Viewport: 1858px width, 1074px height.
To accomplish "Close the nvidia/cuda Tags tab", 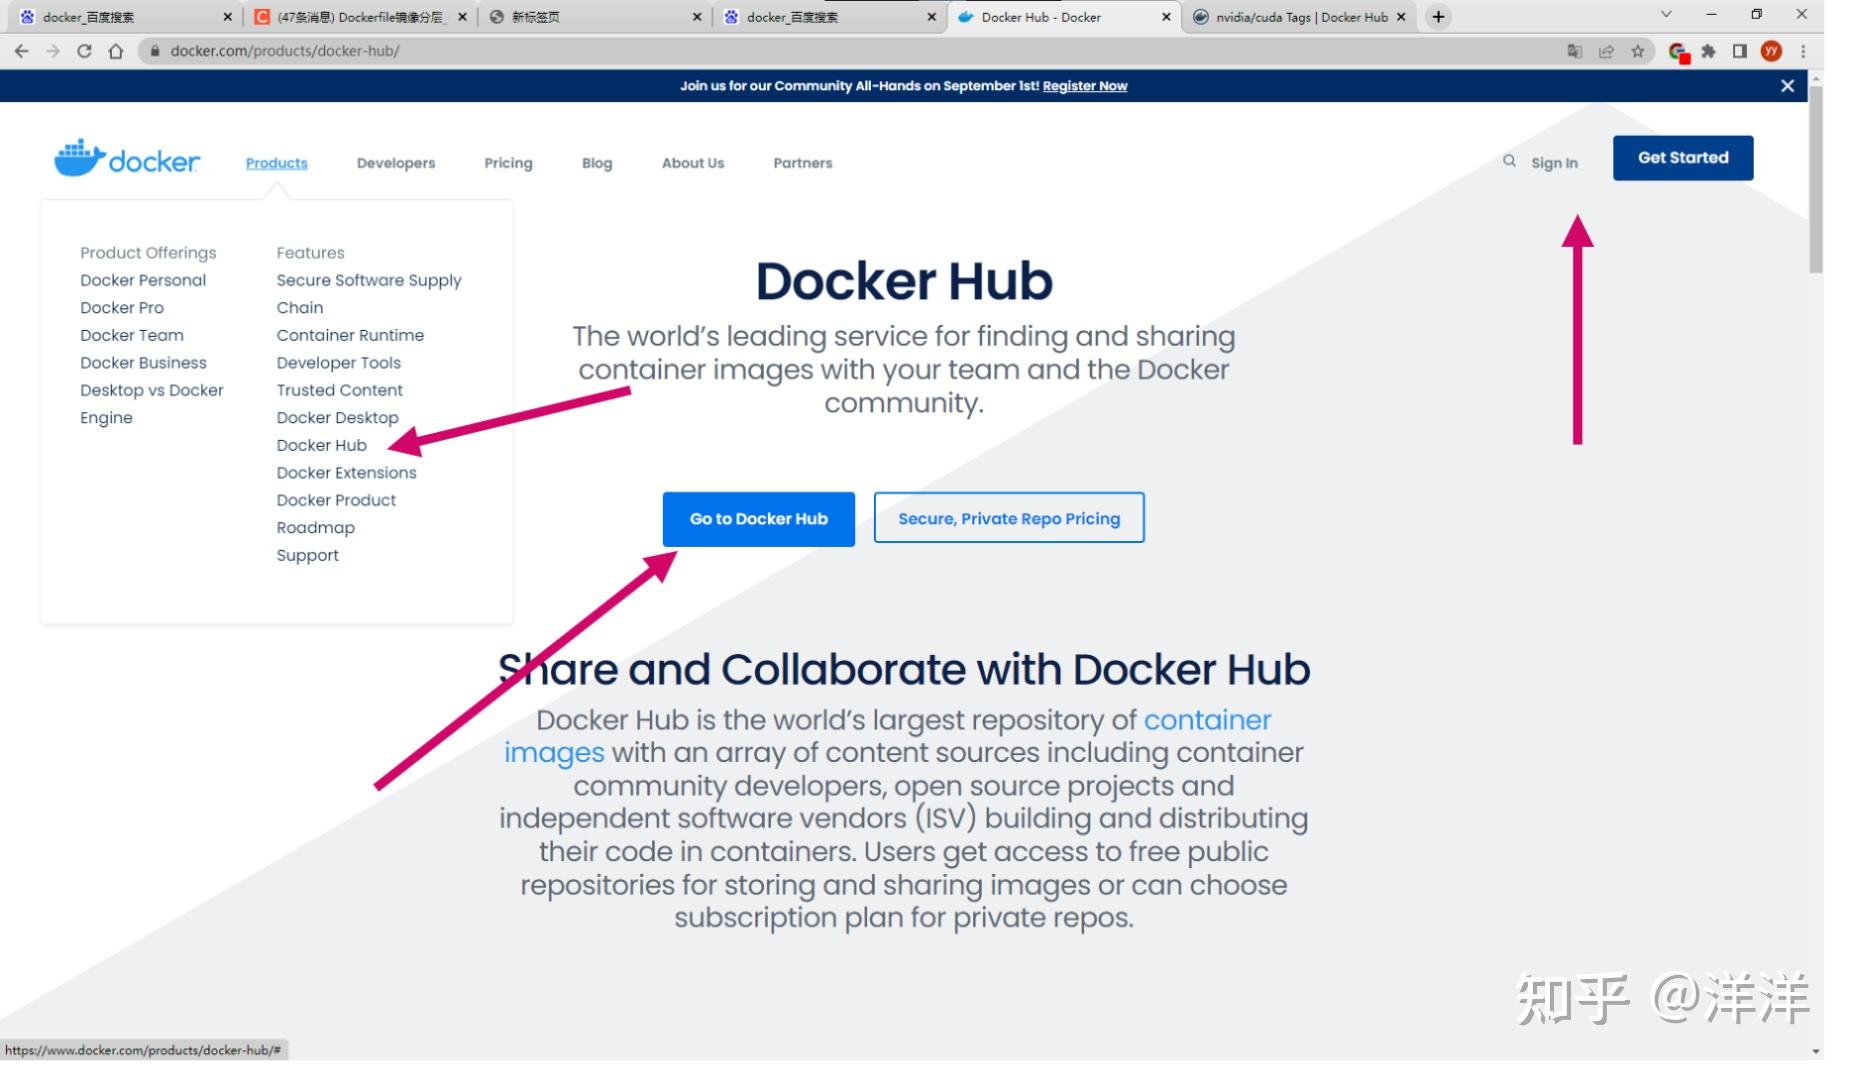I will pos(1401,17).
